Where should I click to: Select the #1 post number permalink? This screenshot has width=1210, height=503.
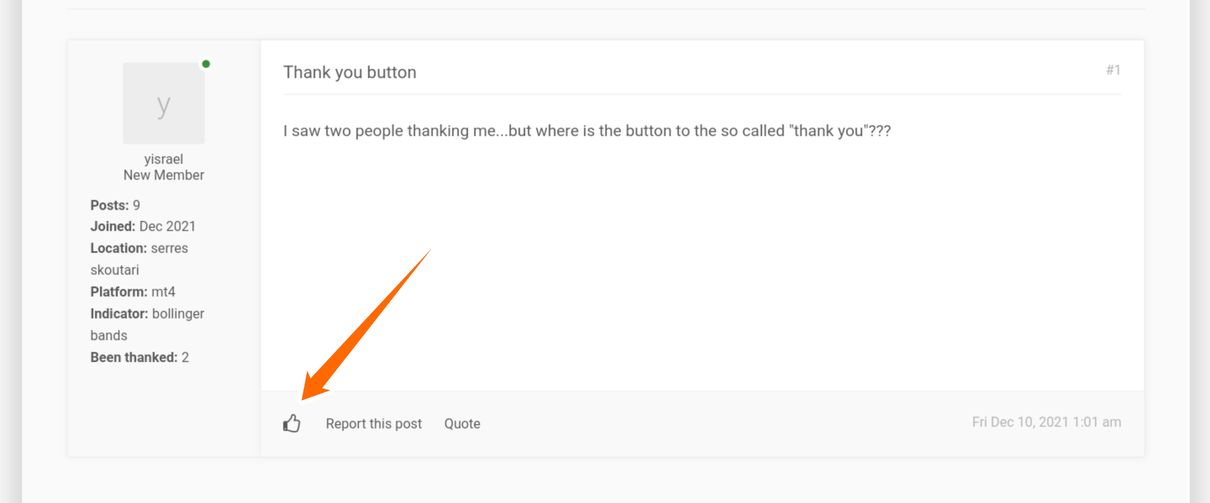point(1113,70)
